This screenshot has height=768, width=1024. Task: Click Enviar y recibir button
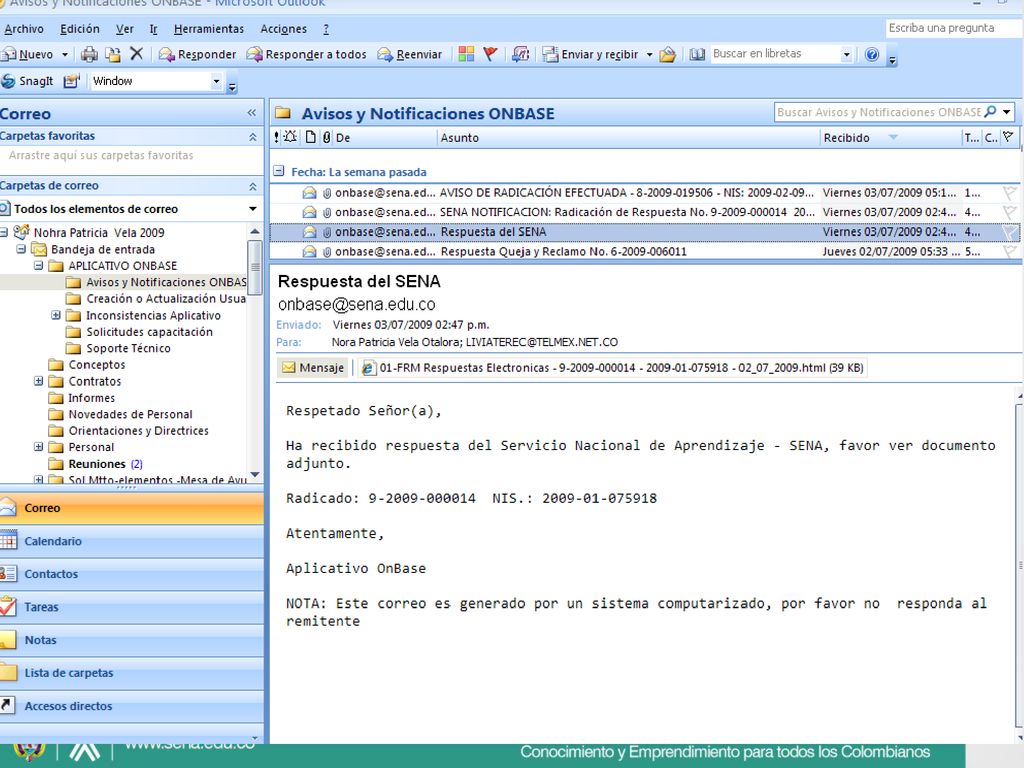pos(591,54)
